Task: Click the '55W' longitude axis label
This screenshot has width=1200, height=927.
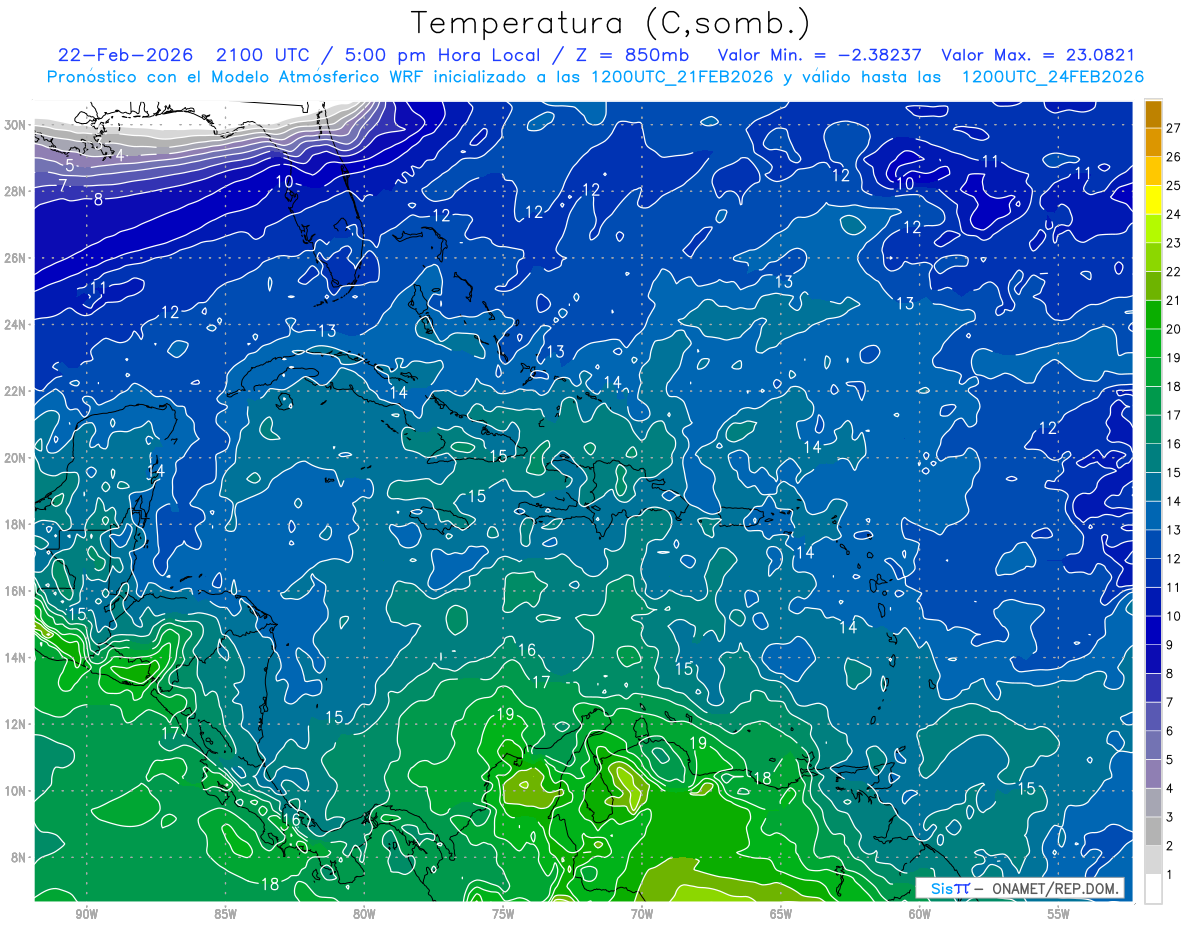Action: tap(1059, 915)
